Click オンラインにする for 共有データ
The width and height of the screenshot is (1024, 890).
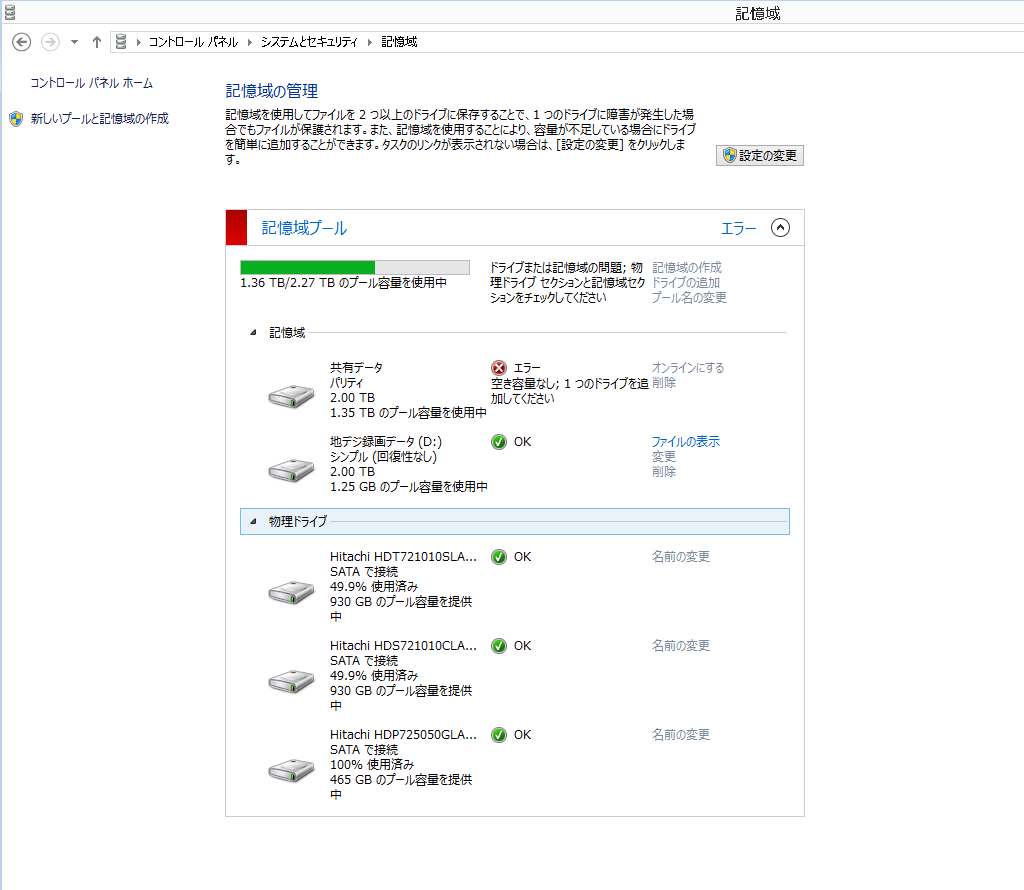click(x=686, y=367)
